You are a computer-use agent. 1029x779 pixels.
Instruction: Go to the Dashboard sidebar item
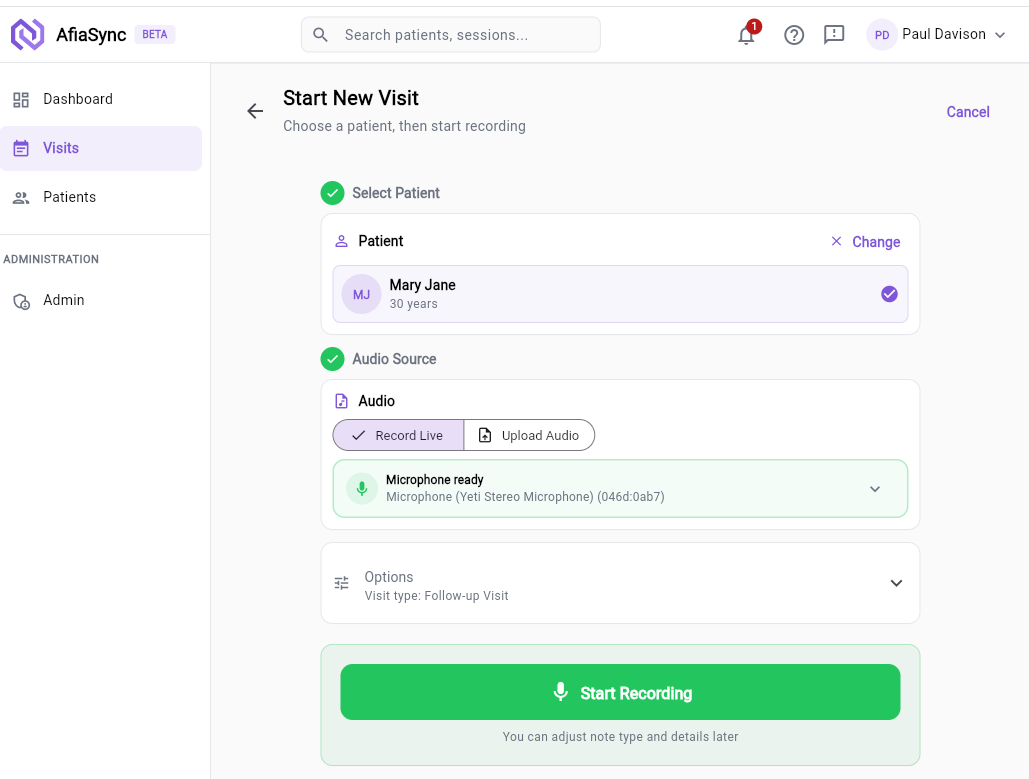click(77, 98)
